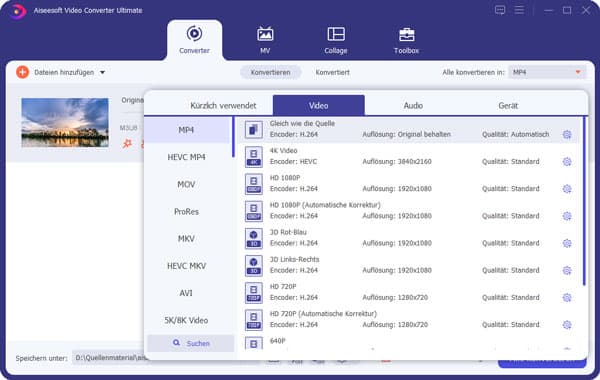Open settings gear for 3D Rot-Blau

click(x=567, y=243)
